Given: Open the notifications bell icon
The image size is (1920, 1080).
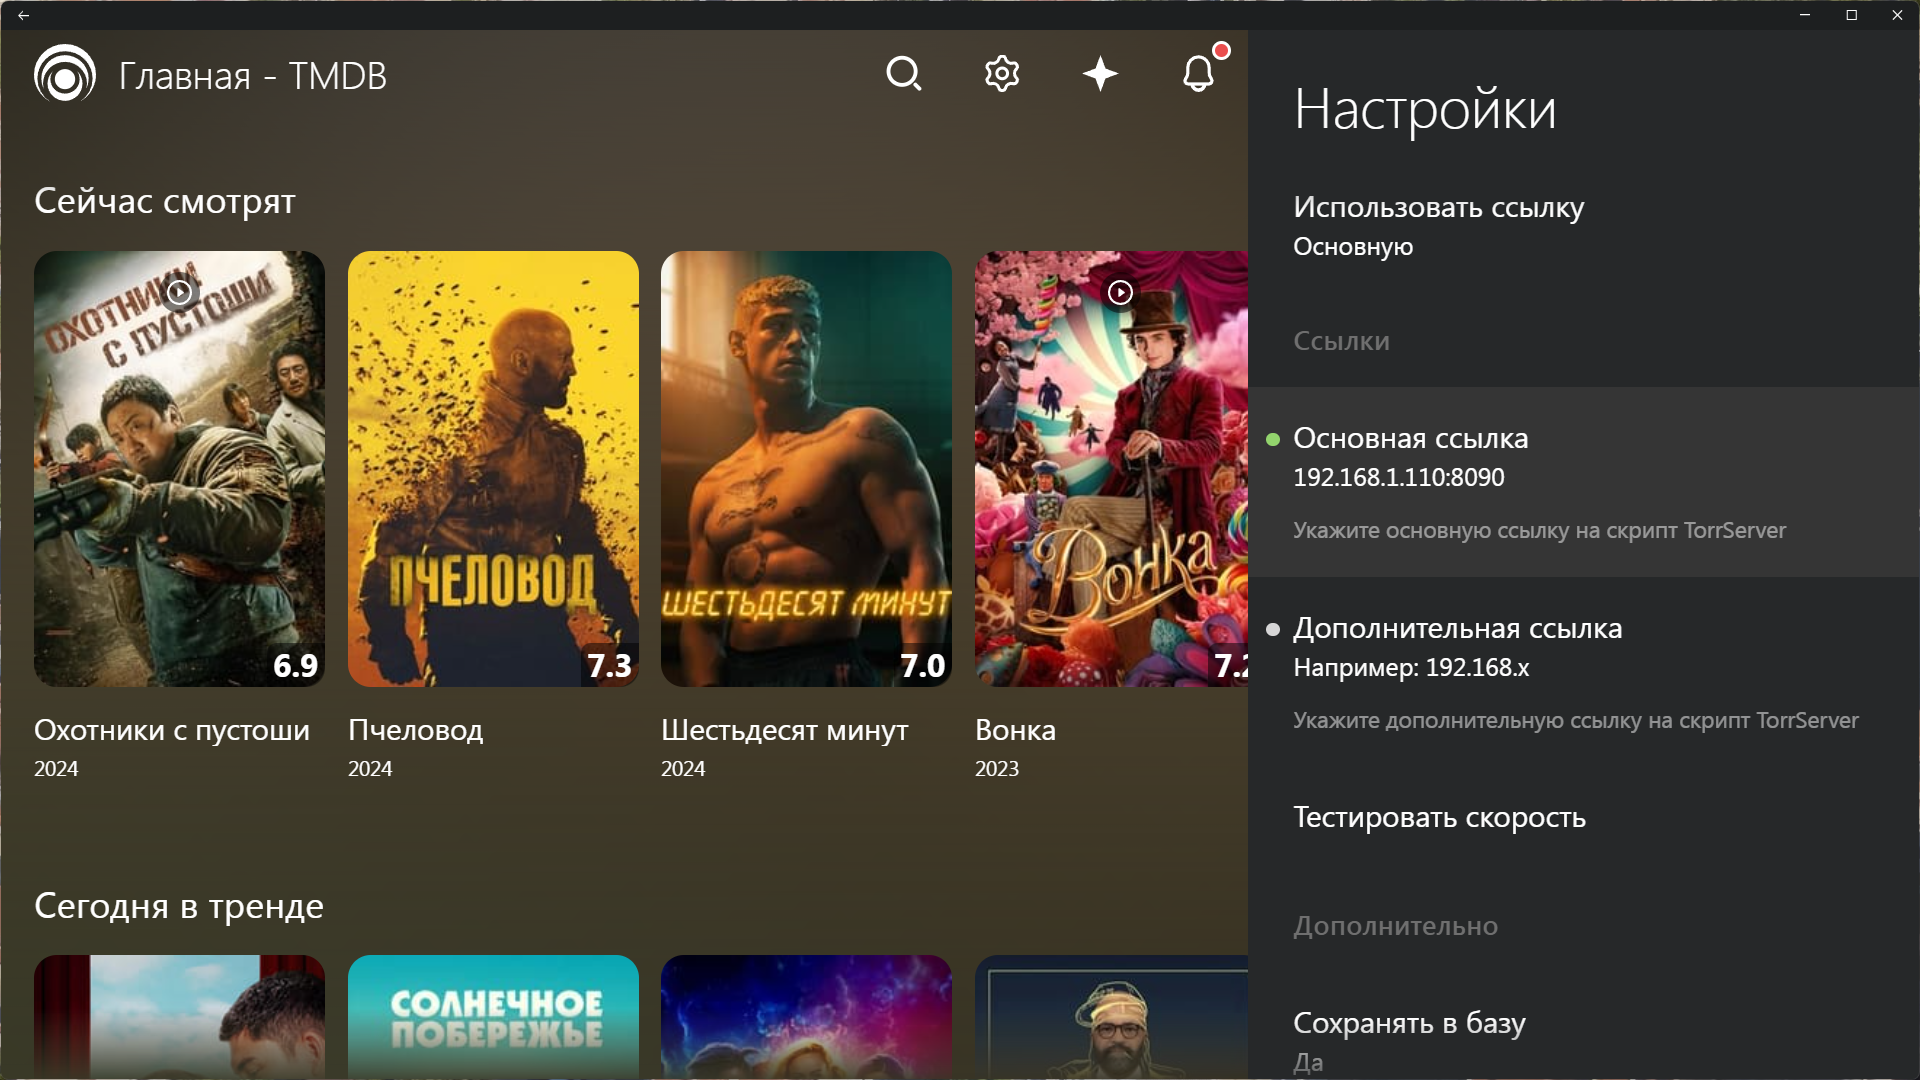Looking at the screenshot, I should coord(1198,74).
